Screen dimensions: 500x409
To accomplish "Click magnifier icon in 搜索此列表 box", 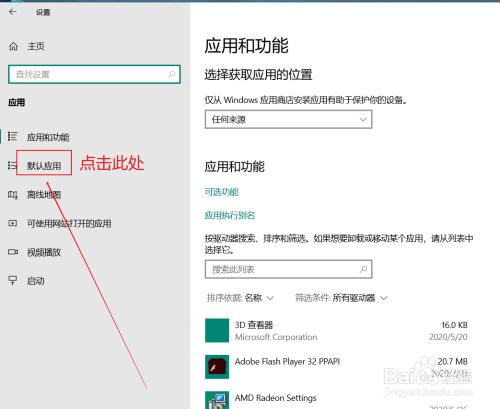I will [363, 269].
